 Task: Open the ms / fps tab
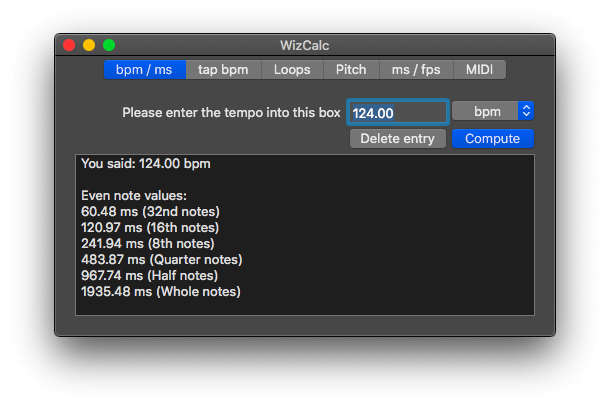click(416, 70)
